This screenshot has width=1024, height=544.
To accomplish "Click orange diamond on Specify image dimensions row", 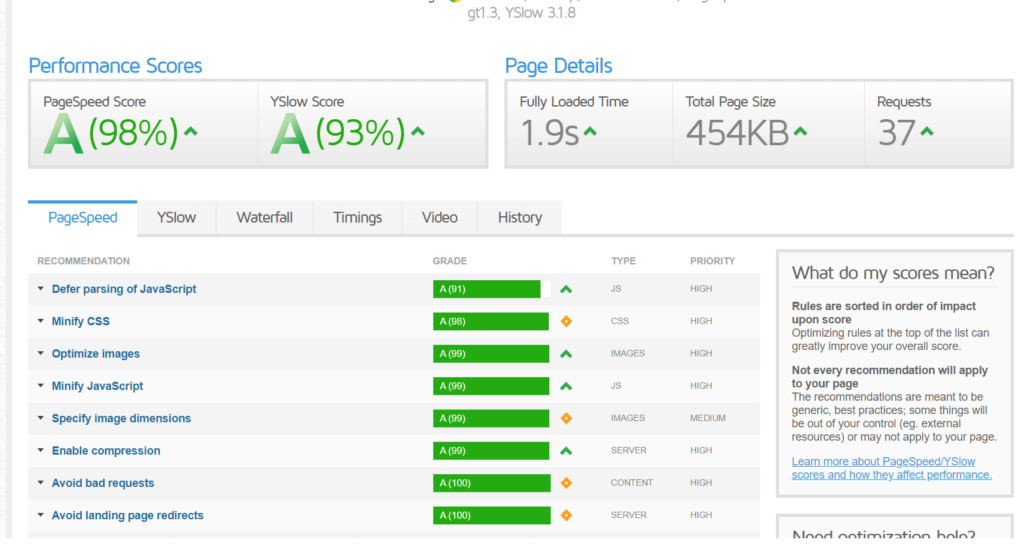I will click(x=566, y=418).
